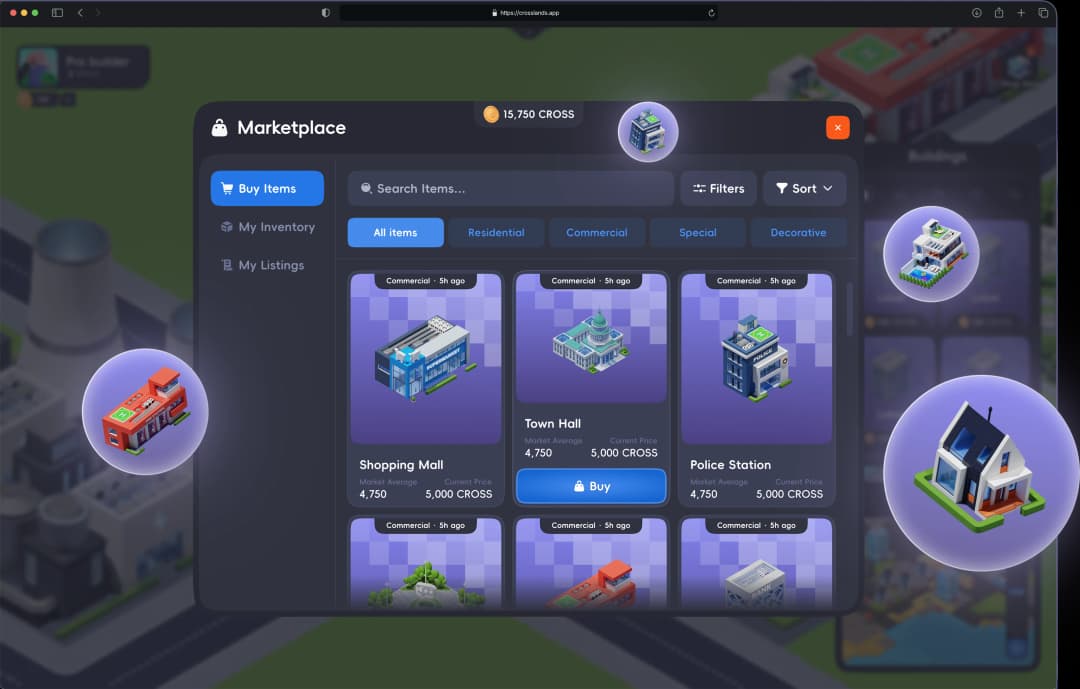Click Town Hall's 5,000 CROSS price
Screen dimensions: 1080x689
click(x=624, y=453)
